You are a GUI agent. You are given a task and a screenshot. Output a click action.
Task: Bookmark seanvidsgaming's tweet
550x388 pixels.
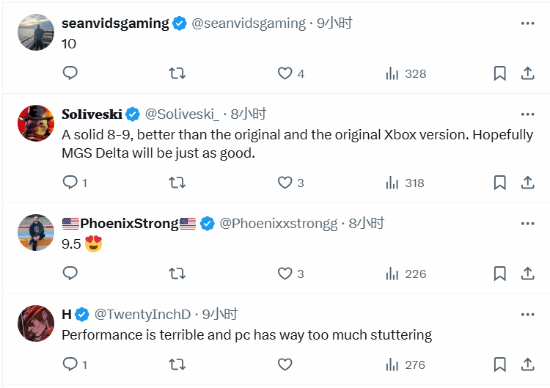pos(499,74)
